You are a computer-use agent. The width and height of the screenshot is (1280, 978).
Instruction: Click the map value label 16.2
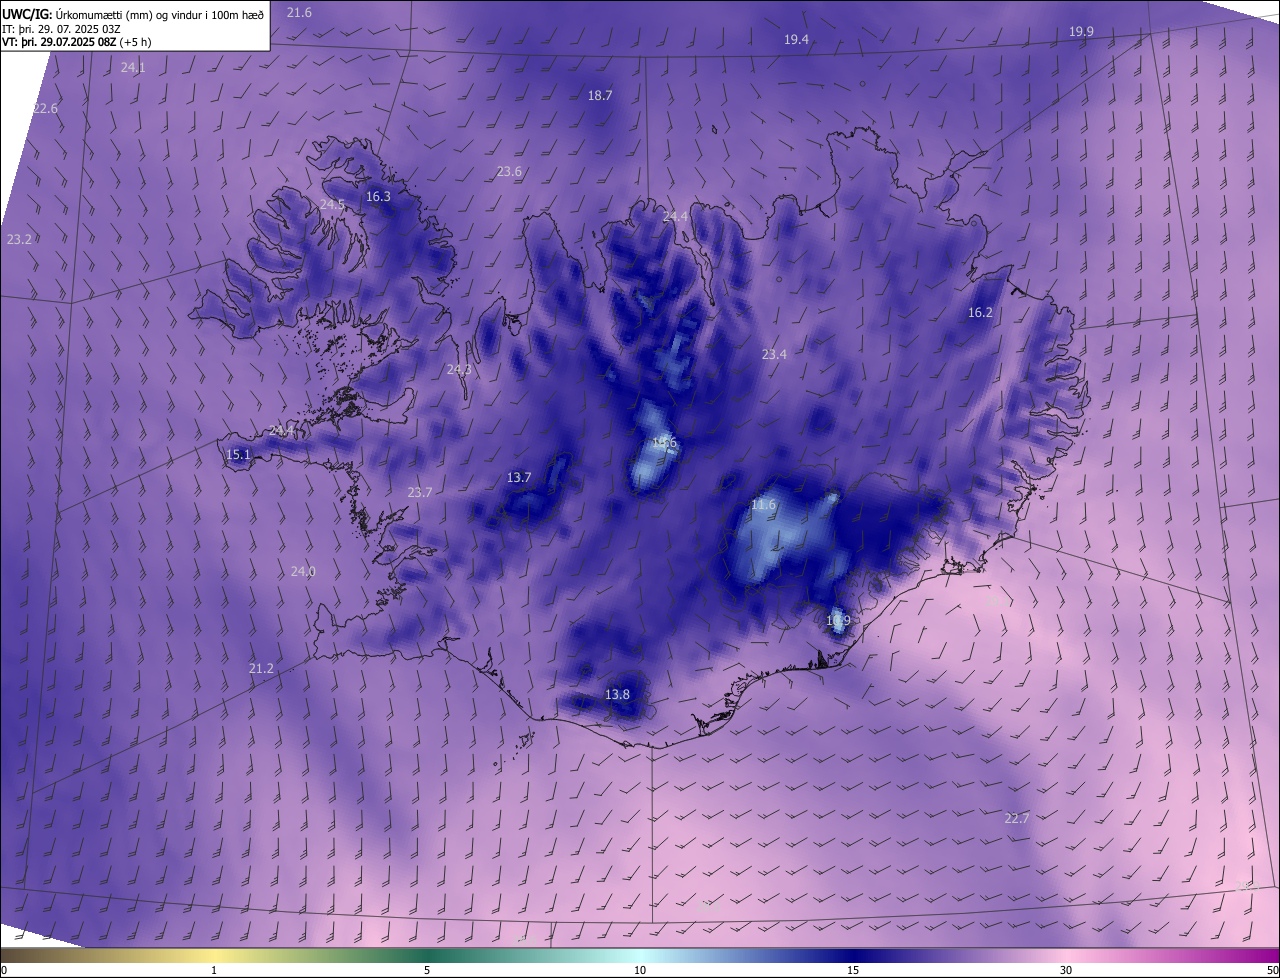[x=980, y=312]
